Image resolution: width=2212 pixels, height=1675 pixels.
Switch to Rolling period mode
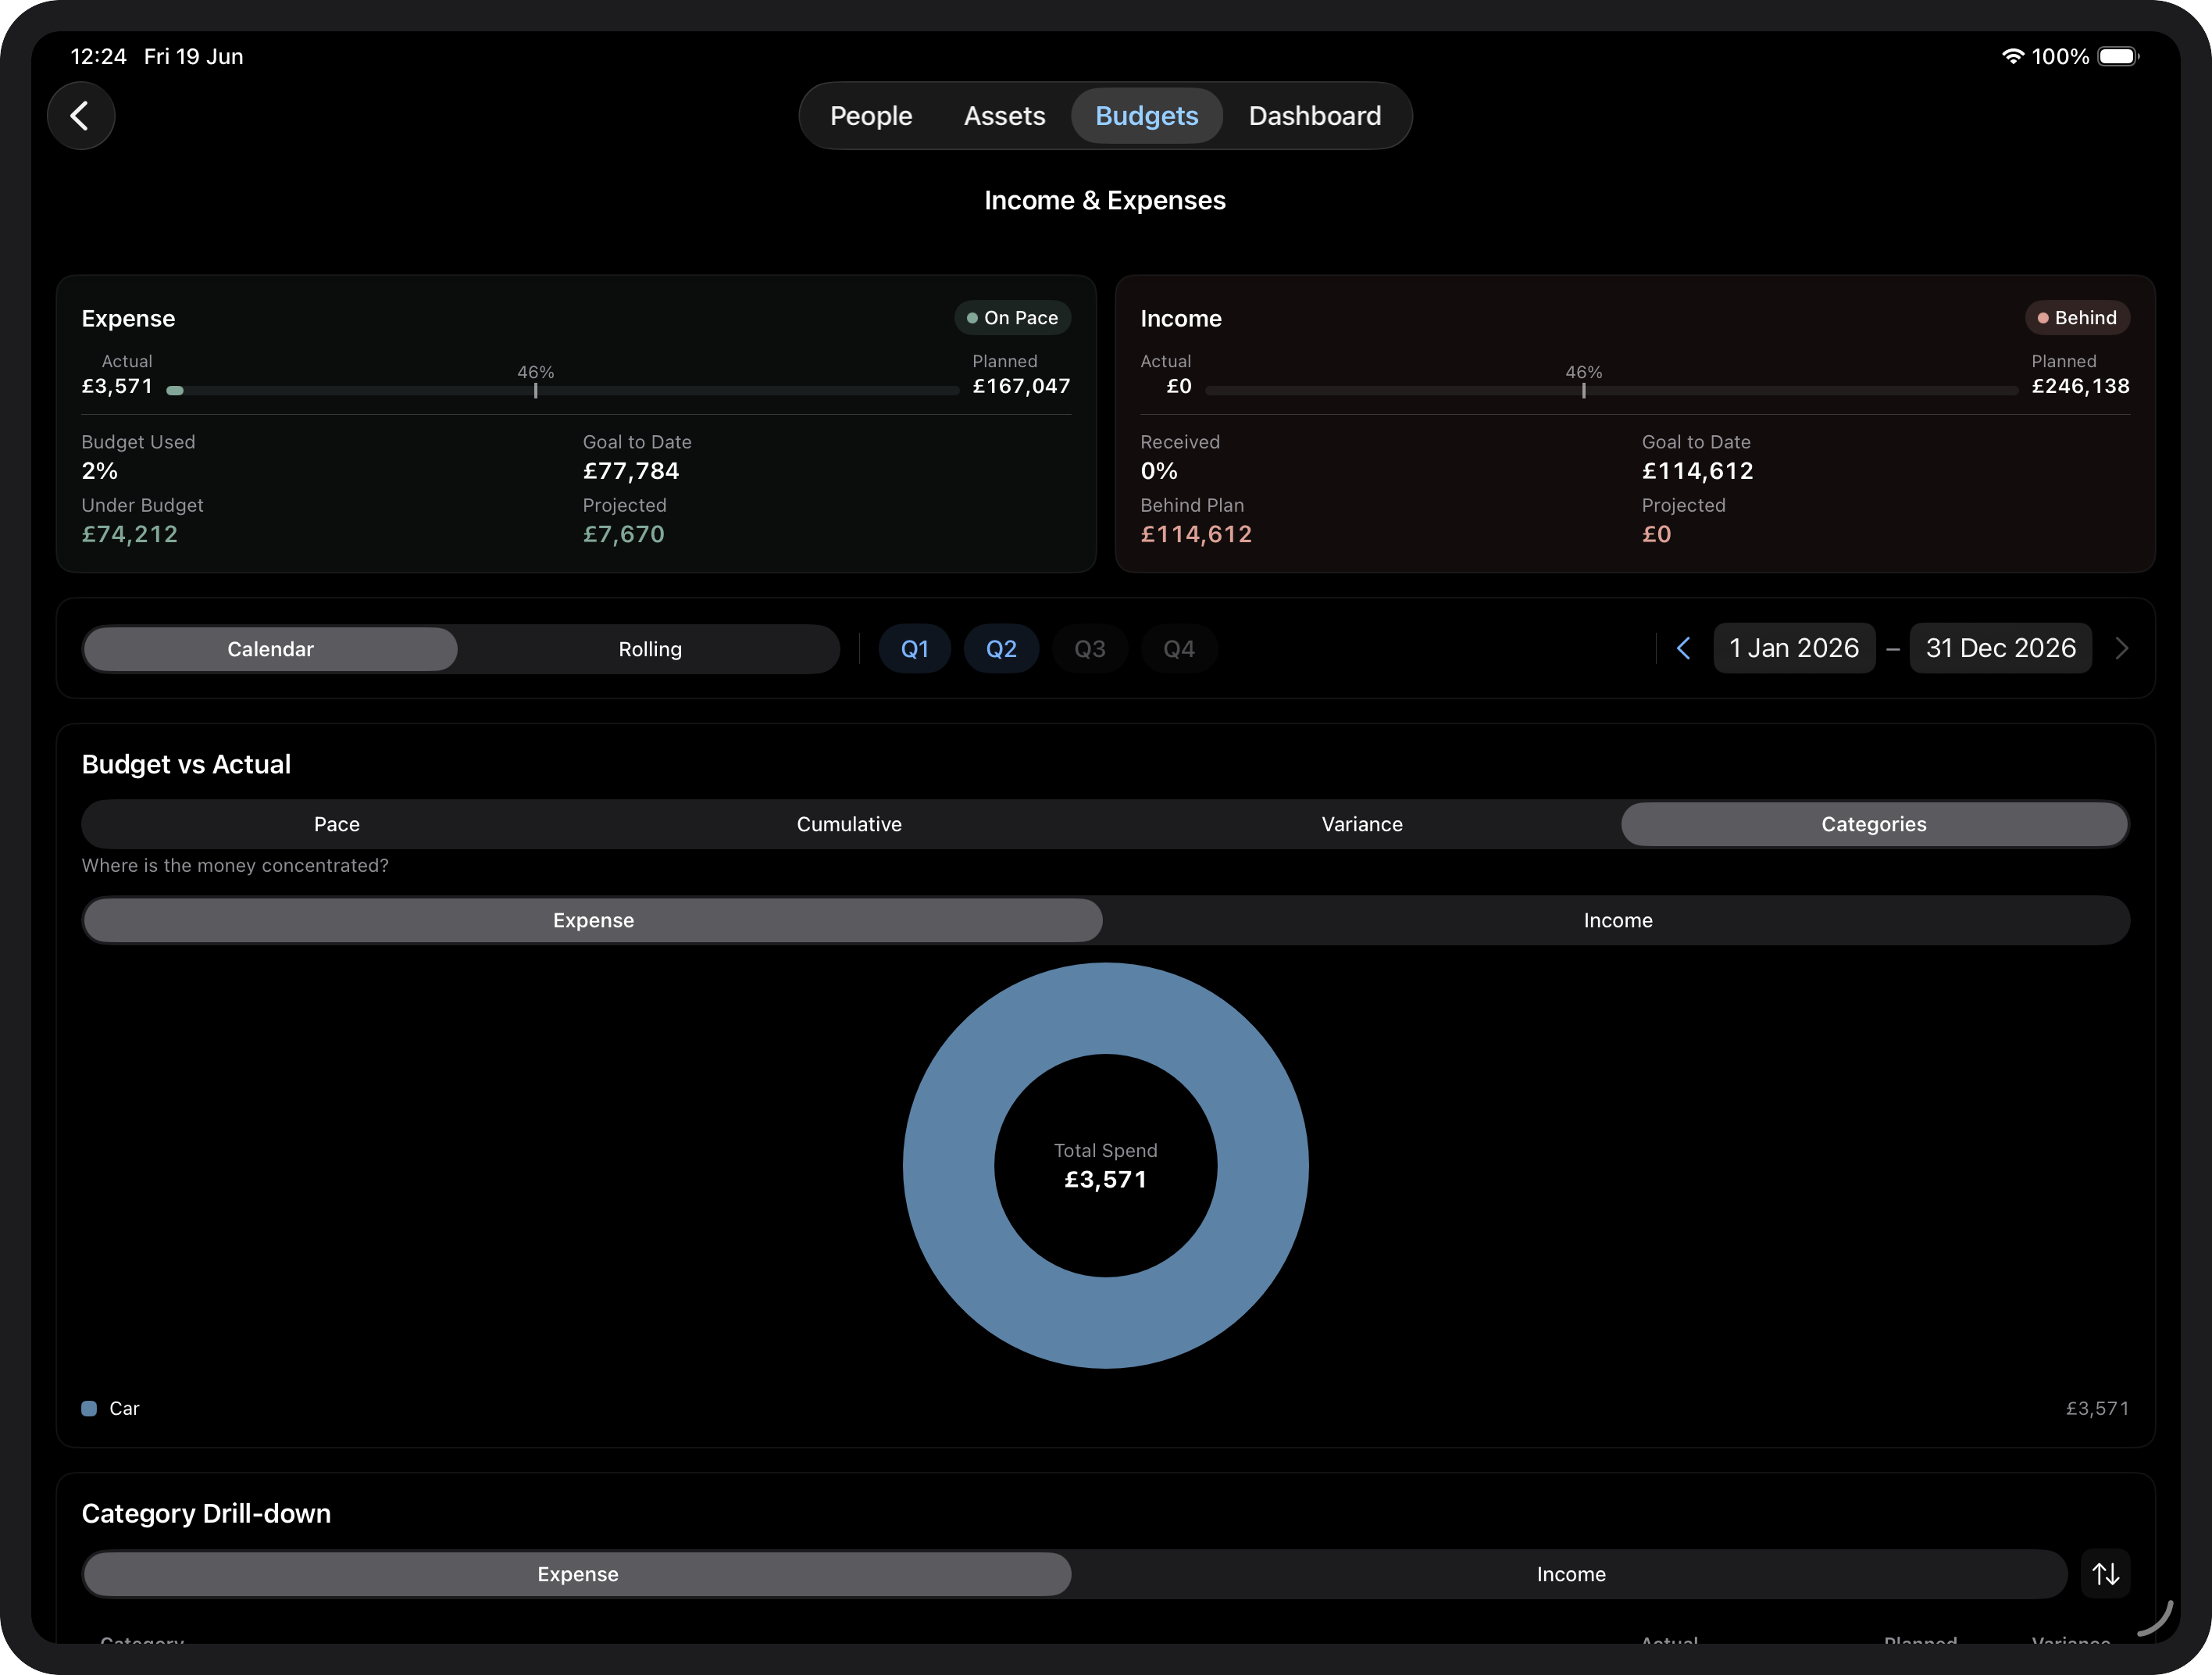650,649
